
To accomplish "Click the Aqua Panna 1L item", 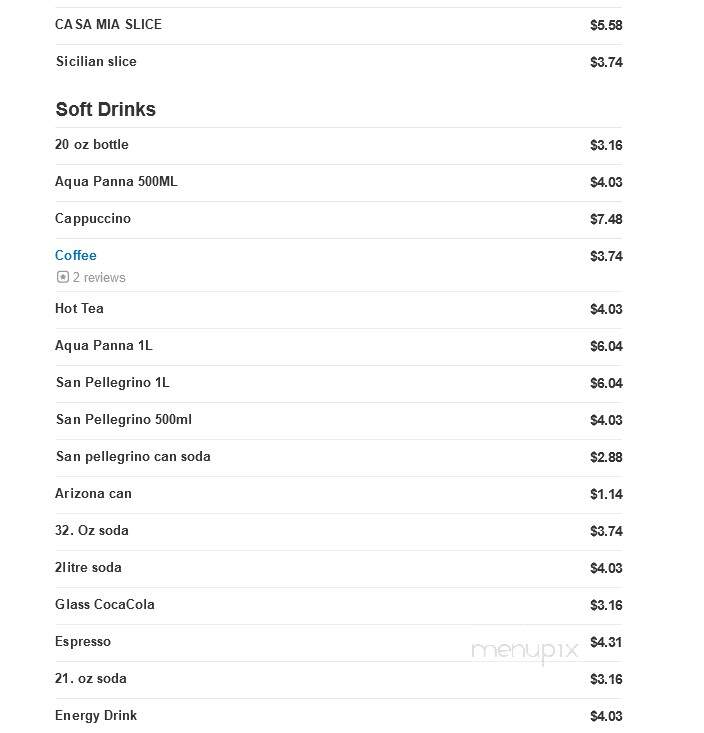I will pos(104,345).
